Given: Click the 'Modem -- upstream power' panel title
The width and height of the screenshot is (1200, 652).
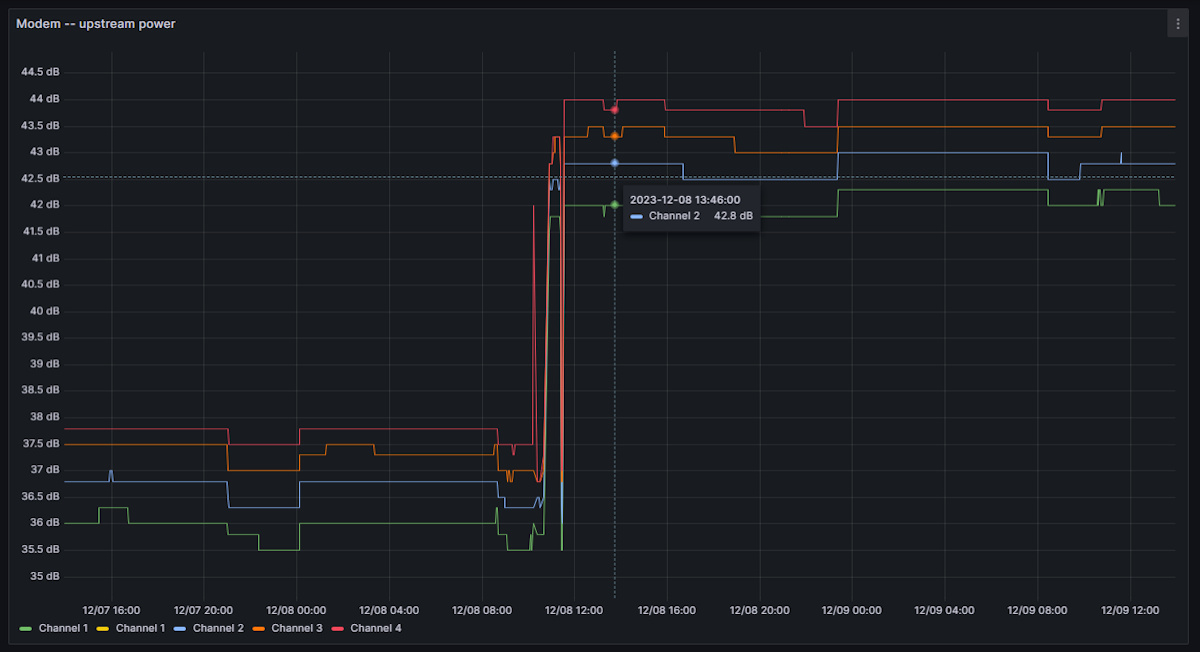Looking at the screenshot, I should [x=96, y=24].
